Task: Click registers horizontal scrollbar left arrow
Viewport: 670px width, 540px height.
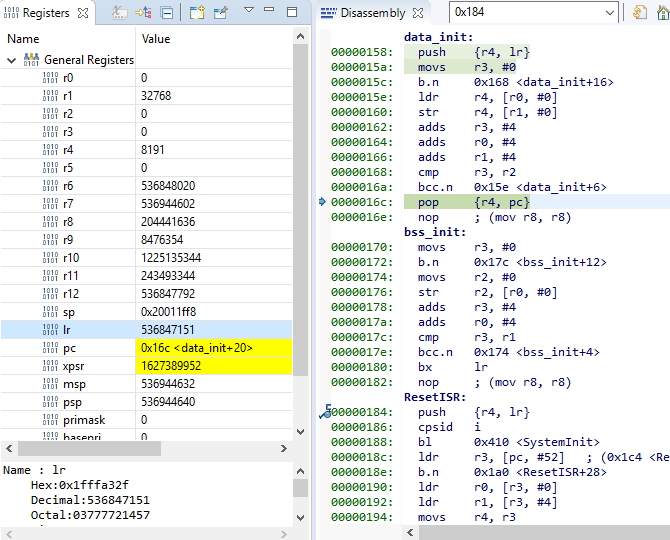Action: [9, 449]
